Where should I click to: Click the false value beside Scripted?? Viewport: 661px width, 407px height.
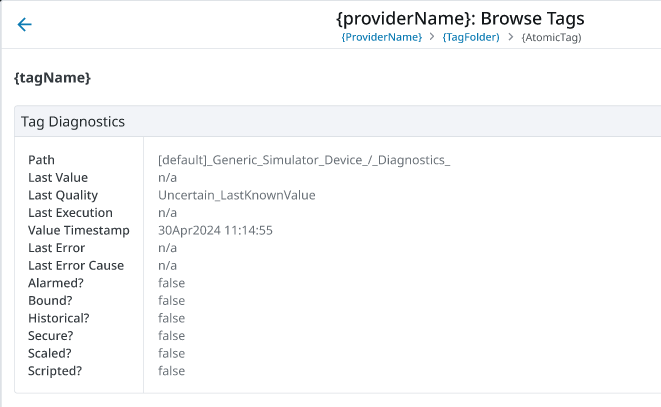[172, 371]
